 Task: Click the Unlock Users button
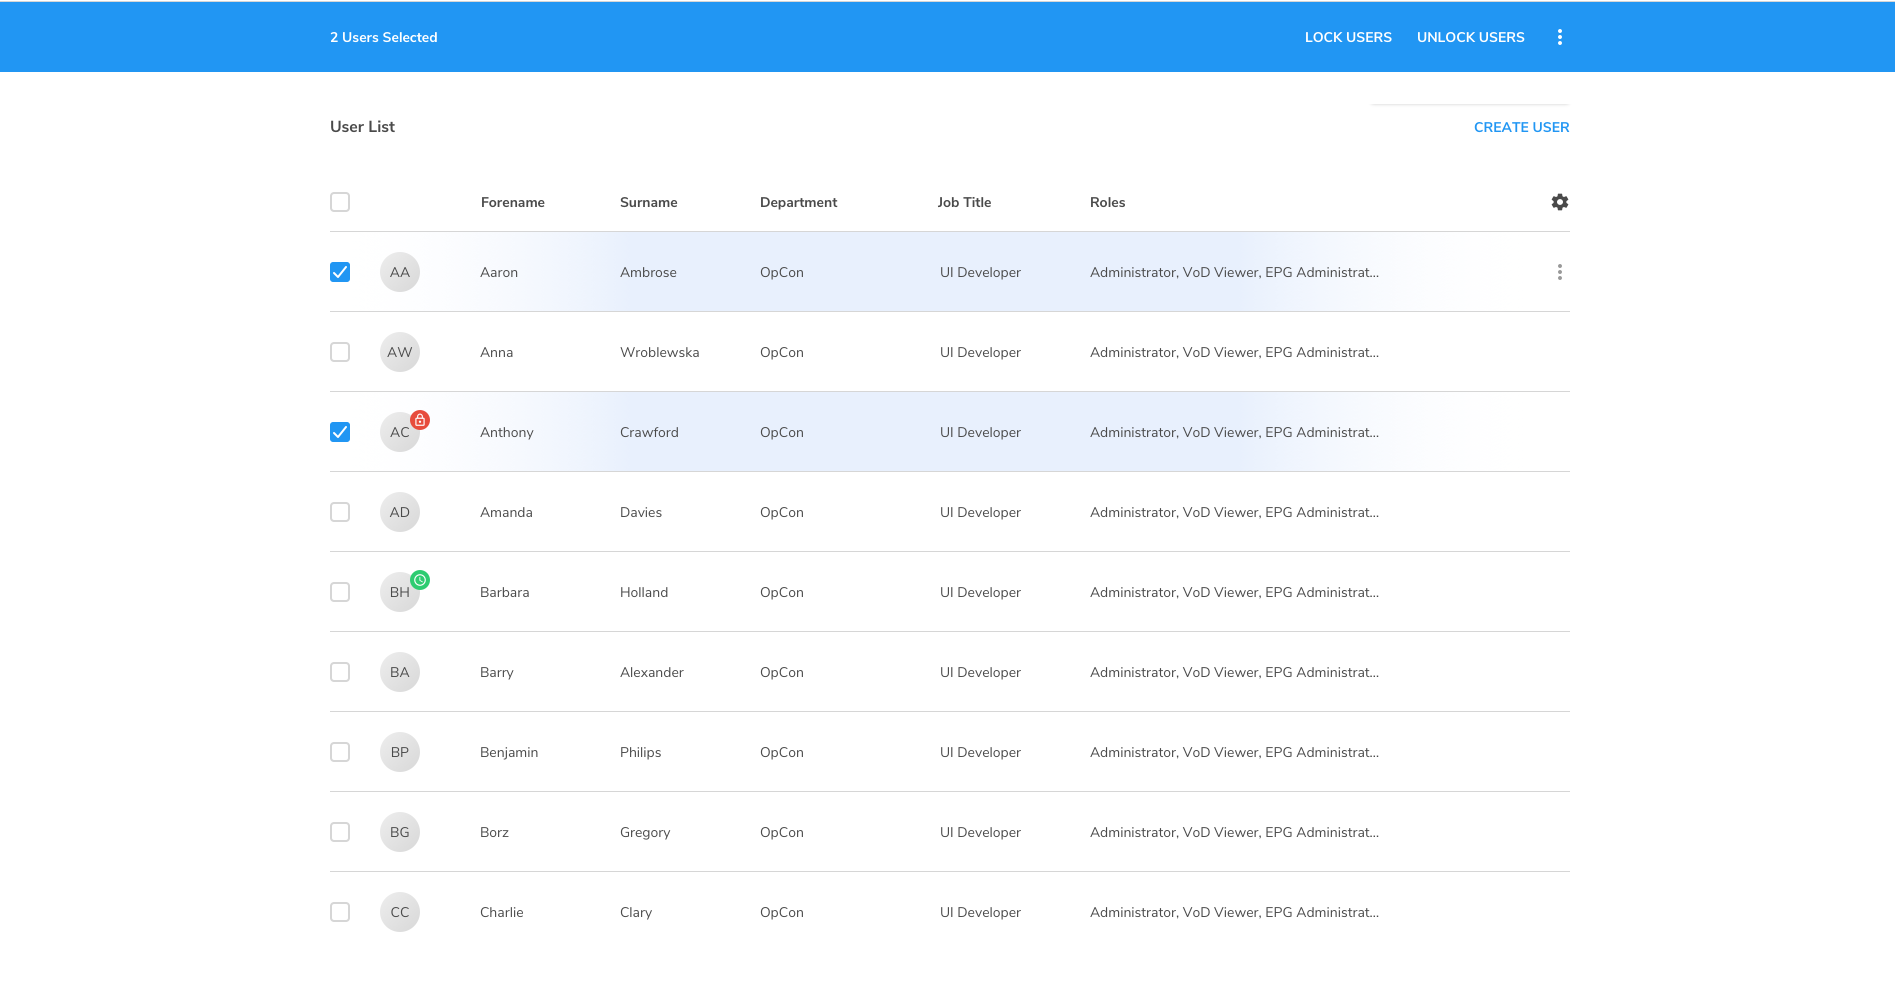[1470, 37]
